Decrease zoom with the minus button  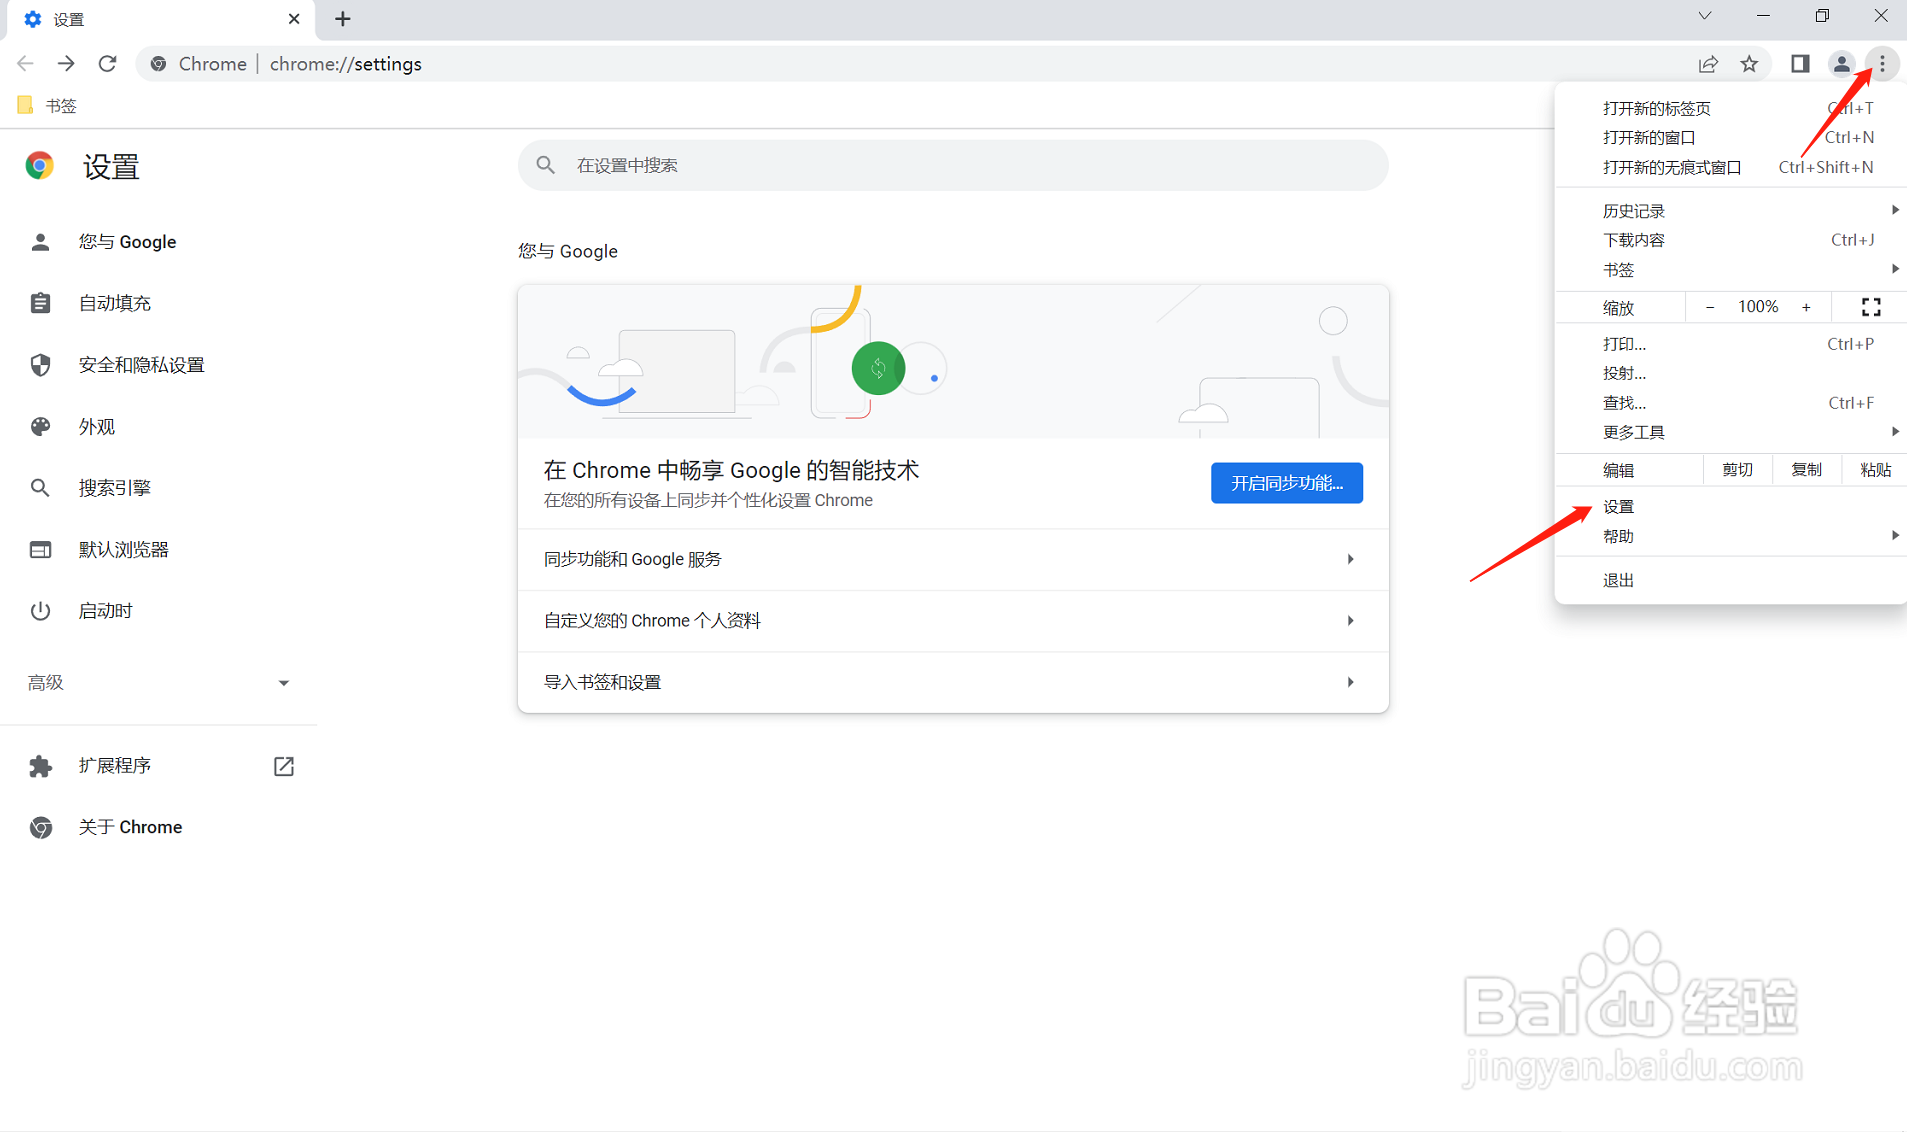(x=1710, y=307)
